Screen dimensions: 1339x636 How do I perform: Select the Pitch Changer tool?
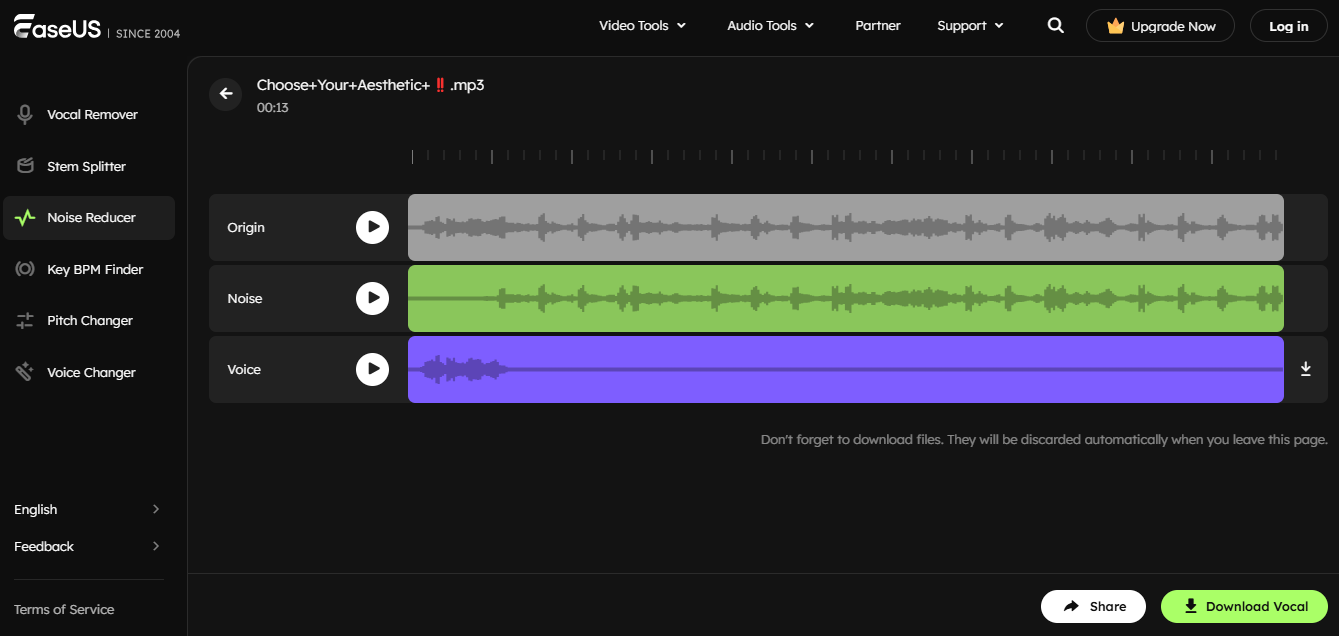click(x=90, y=320)
